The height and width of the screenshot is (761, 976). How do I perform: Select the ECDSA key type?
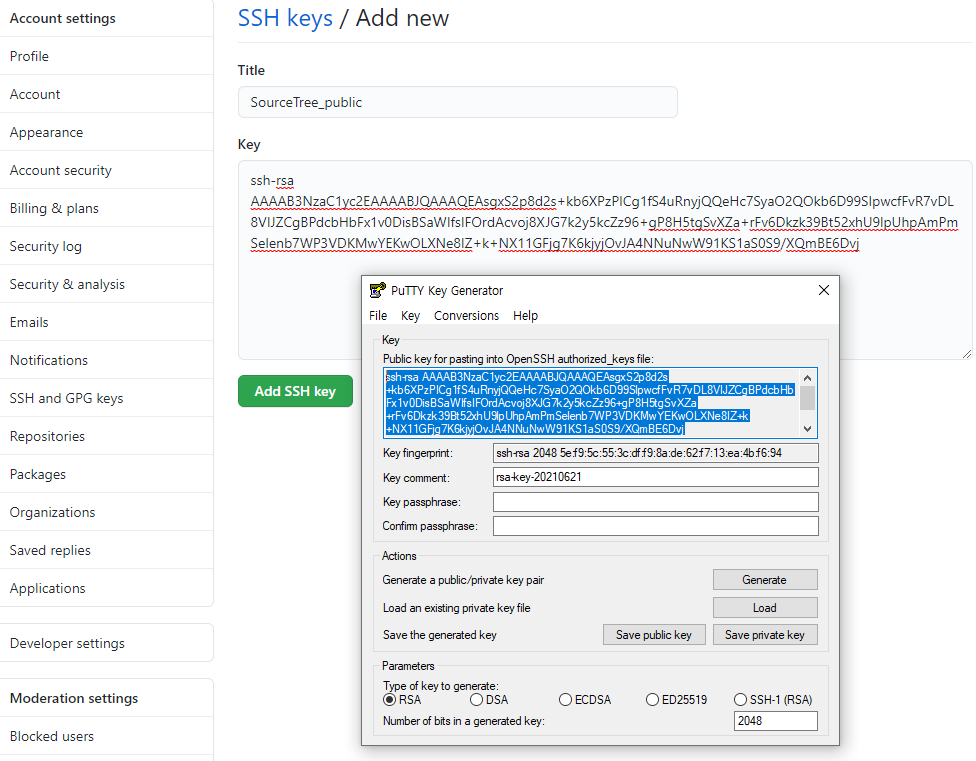click(584, 700)
